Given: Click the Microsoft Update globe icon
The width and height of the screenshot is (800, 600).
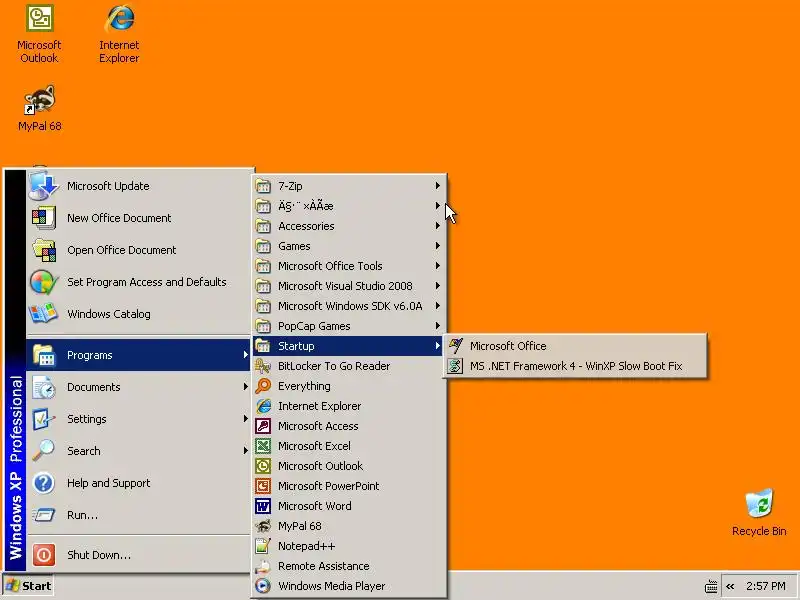Looking at the screenshot, I should [x=43, y=186].
